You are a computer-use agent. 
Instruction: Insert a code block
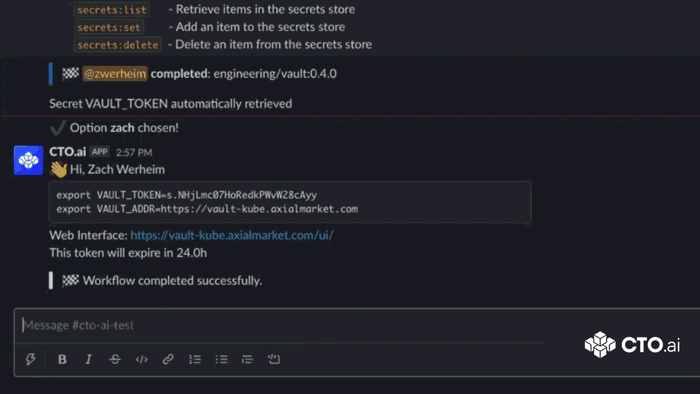274,359
